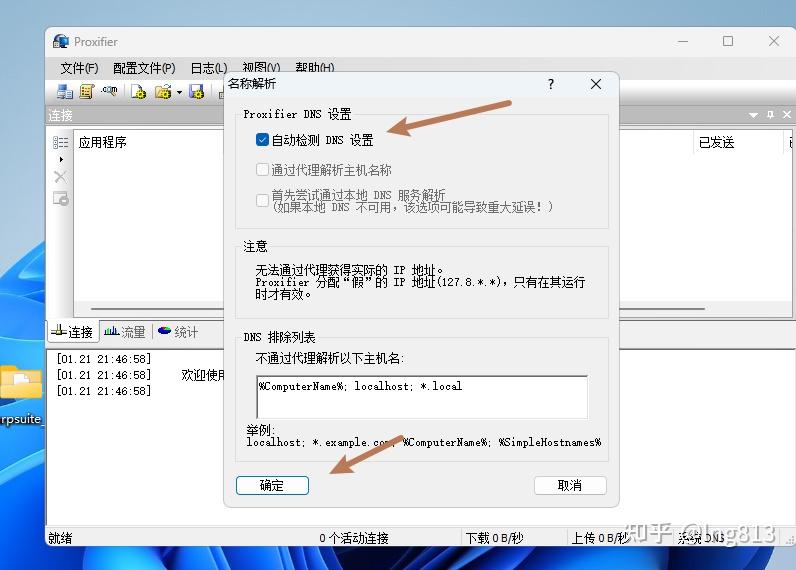Viewport: 796px width, 570px height.
Task: Switch to 连接 tab
Action: [73, 332]
